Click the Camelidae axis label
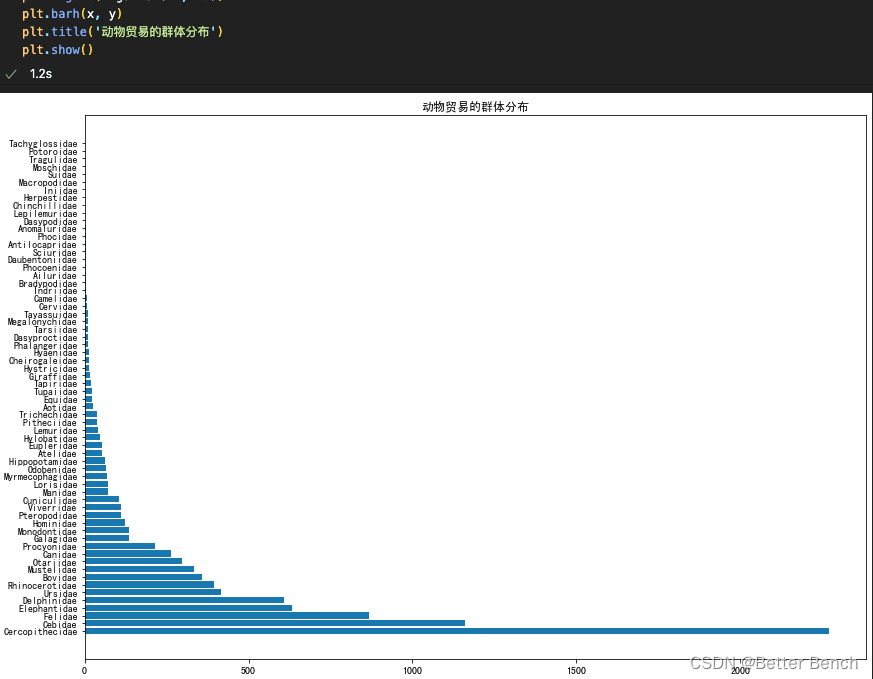This screenshot has height=679, width=873. (56, 299)
